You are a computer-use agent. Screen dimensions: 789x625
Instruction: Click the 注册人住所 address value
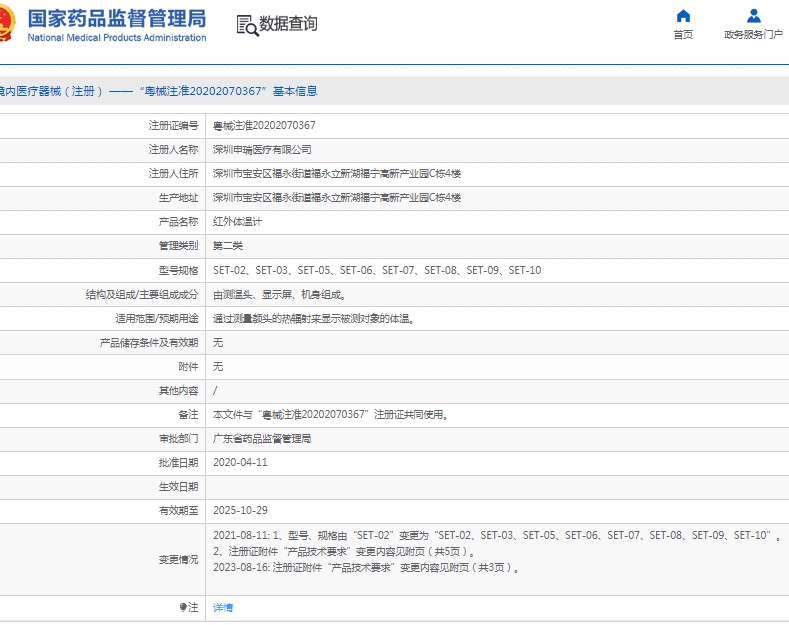coord(337,174)
